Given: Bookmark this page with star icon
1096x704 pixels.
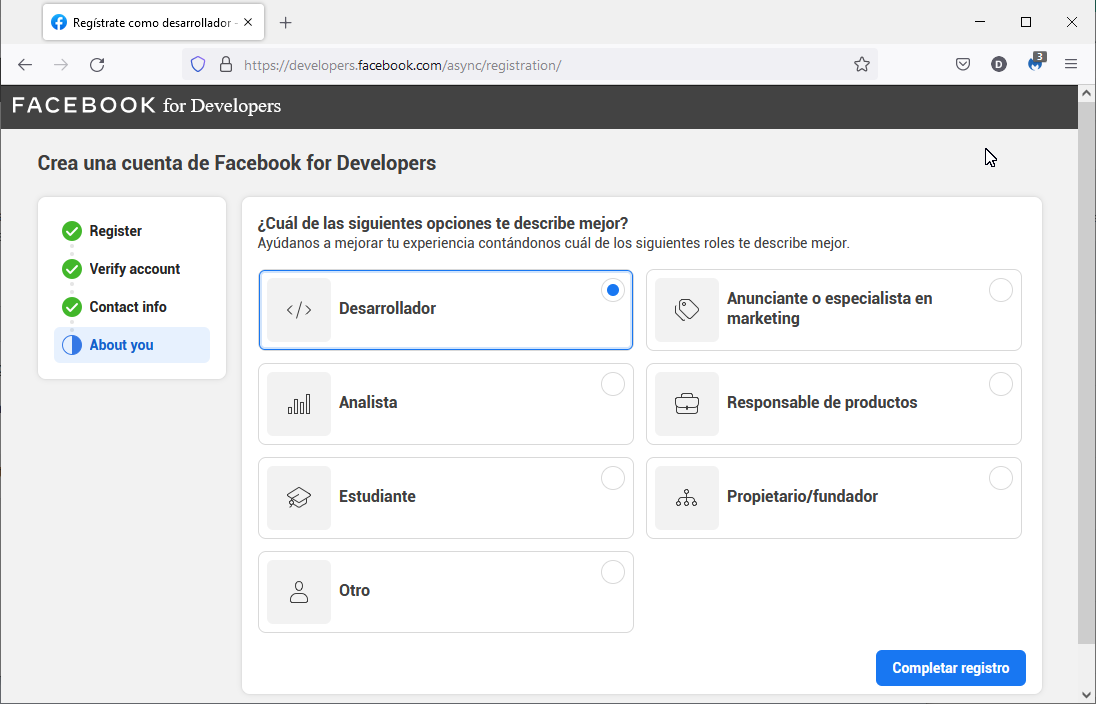Looking at the screenshot, I should (862, 65).
